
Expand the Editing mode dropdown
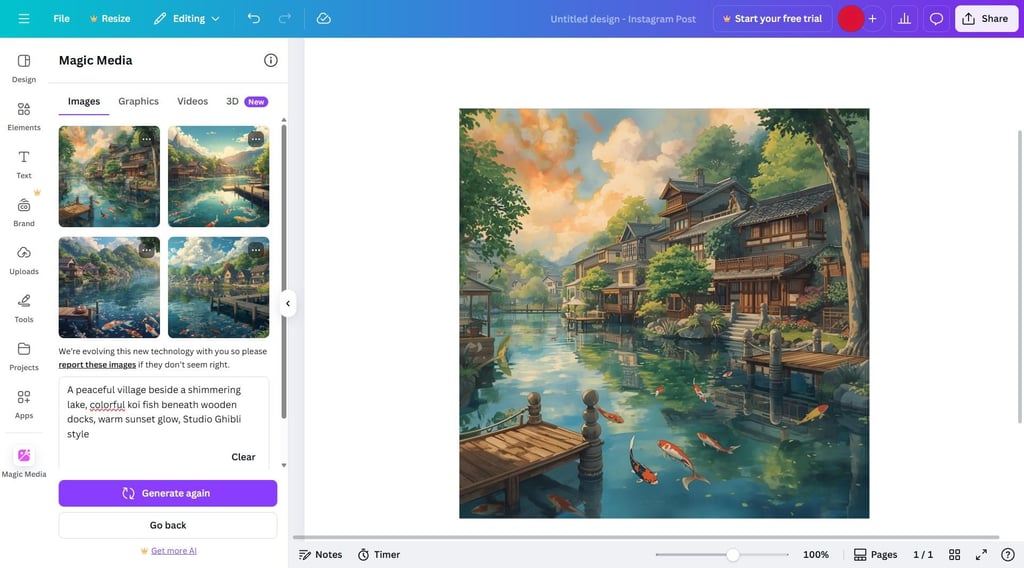click(186, 18)
